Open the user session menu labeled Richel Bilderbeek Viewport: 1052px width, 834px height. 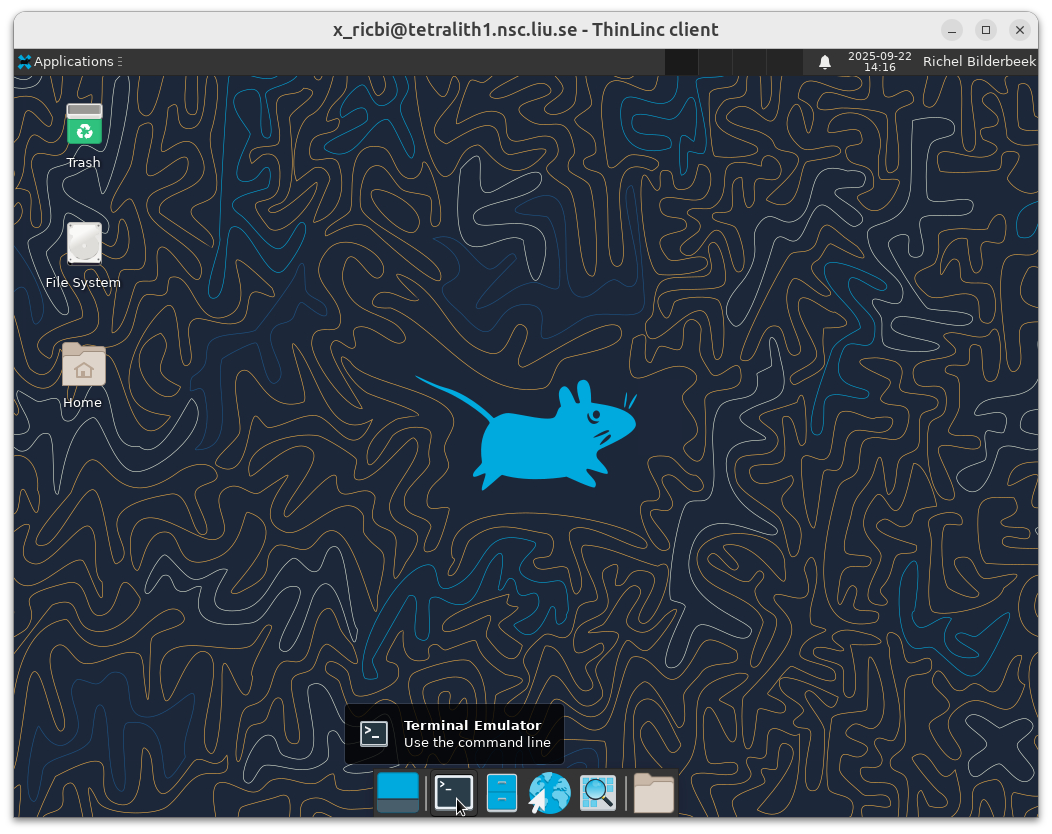pyautogui.click(x=979, y=61)
